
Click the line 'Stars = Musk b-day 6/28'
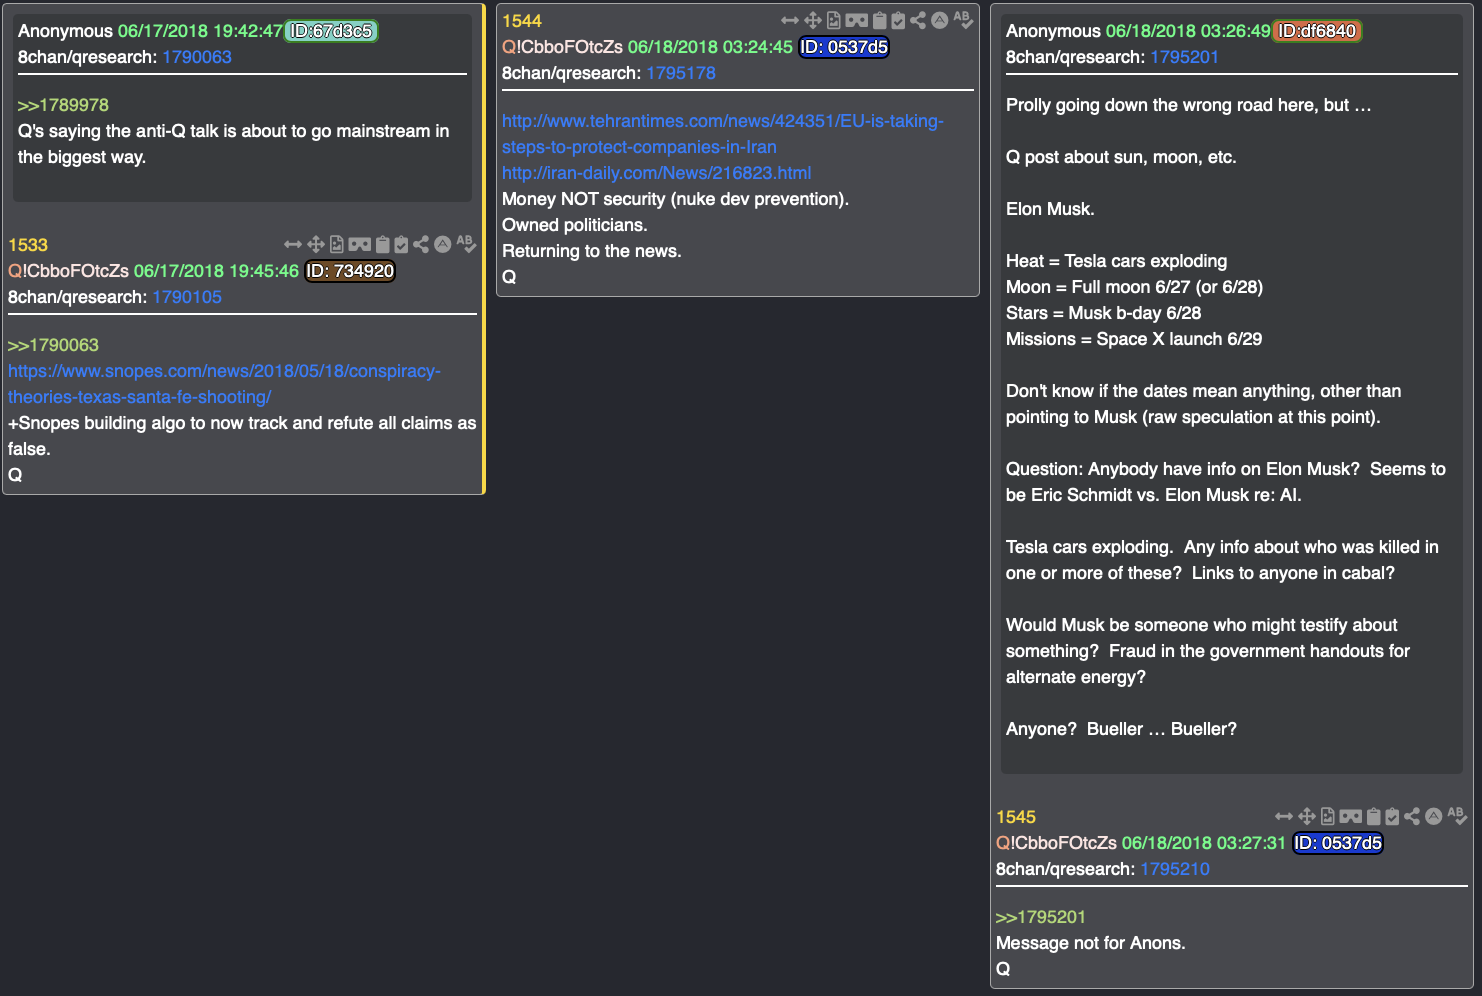[1104, 313]
